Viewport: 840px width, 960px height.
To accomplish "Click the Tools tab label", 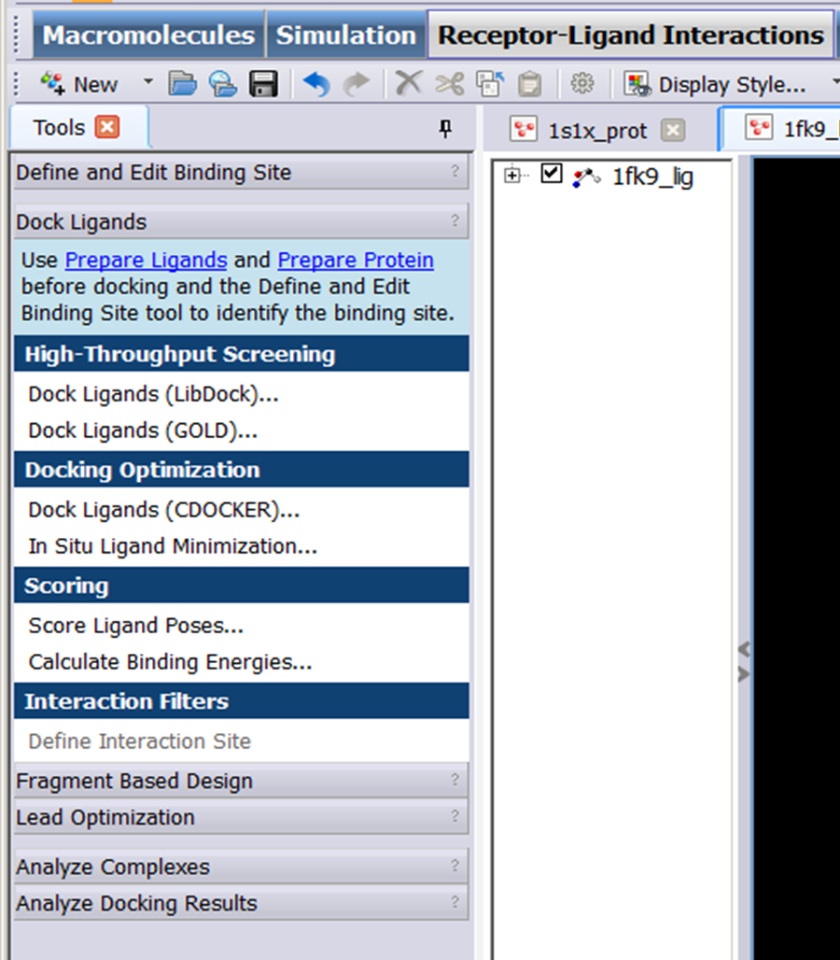I will click(x=59, y=128).
